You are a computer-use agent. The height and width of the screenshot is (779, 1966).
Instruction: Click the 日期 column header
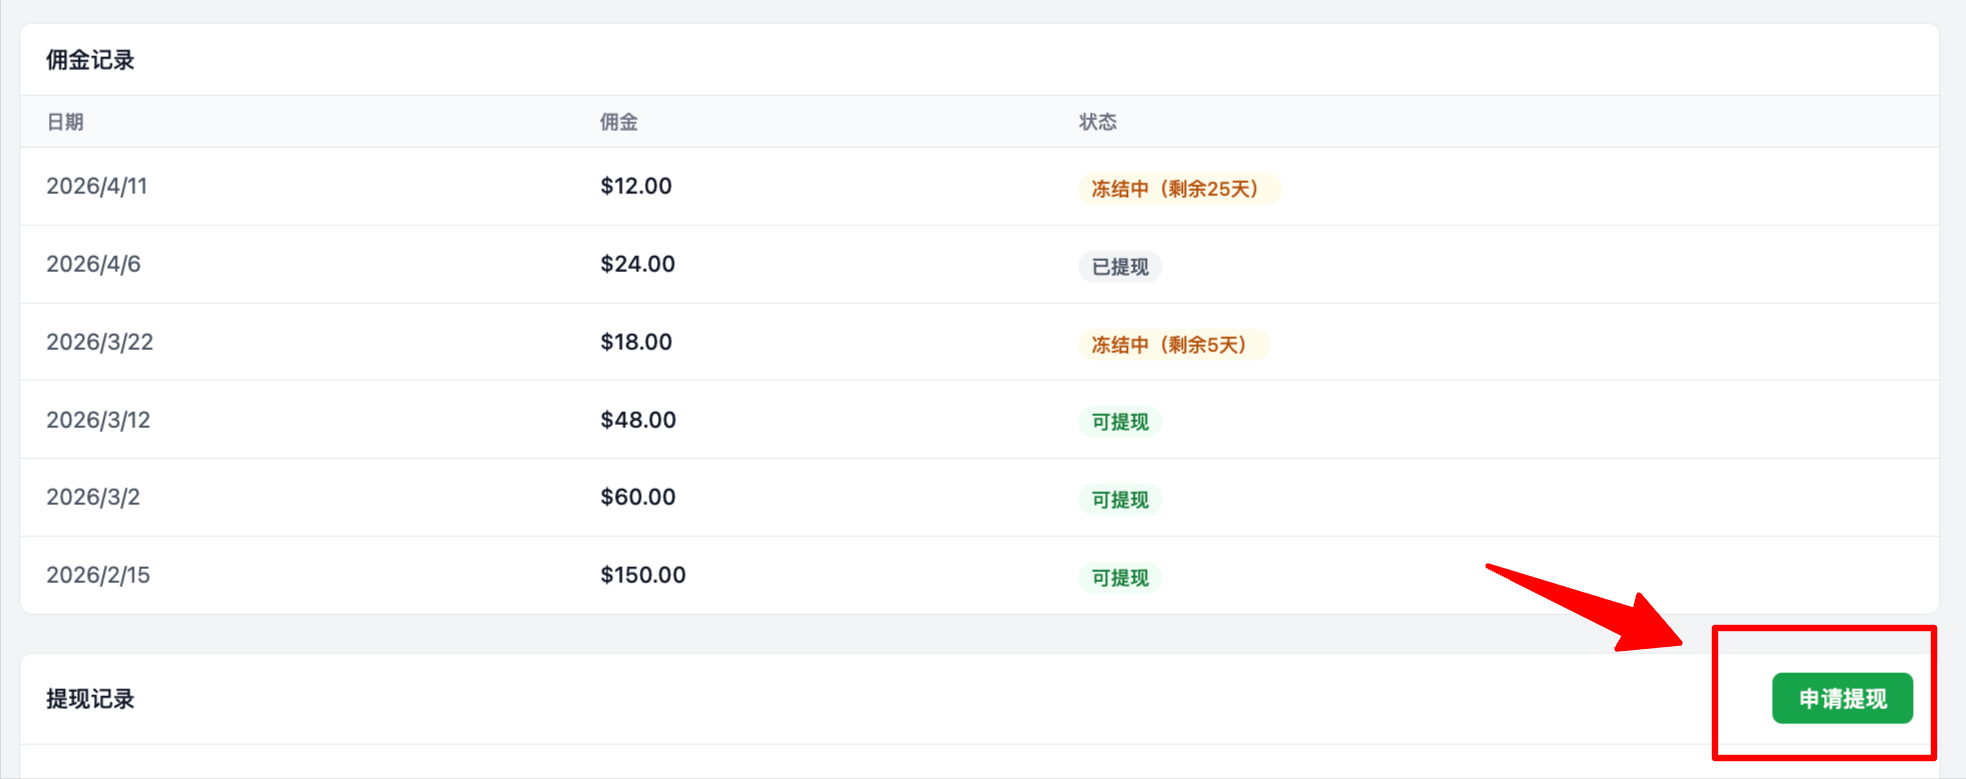(65, 122)
